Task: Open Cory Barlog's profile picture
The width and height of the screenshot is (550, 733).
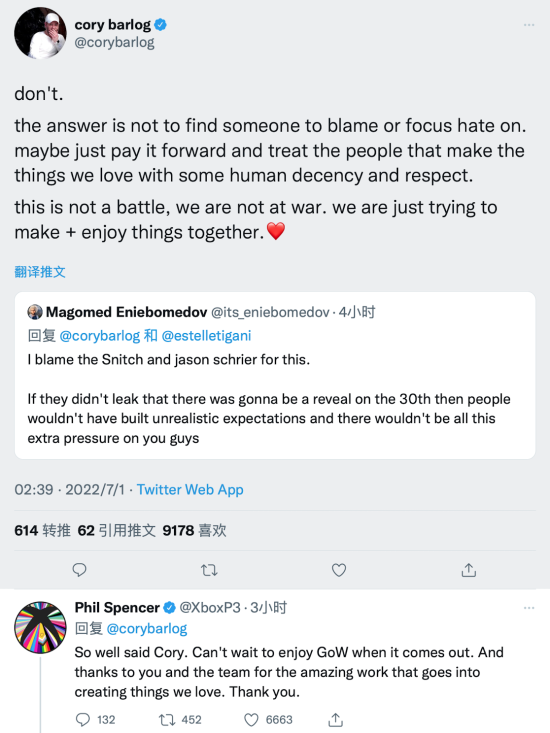Action: [40, 33]
